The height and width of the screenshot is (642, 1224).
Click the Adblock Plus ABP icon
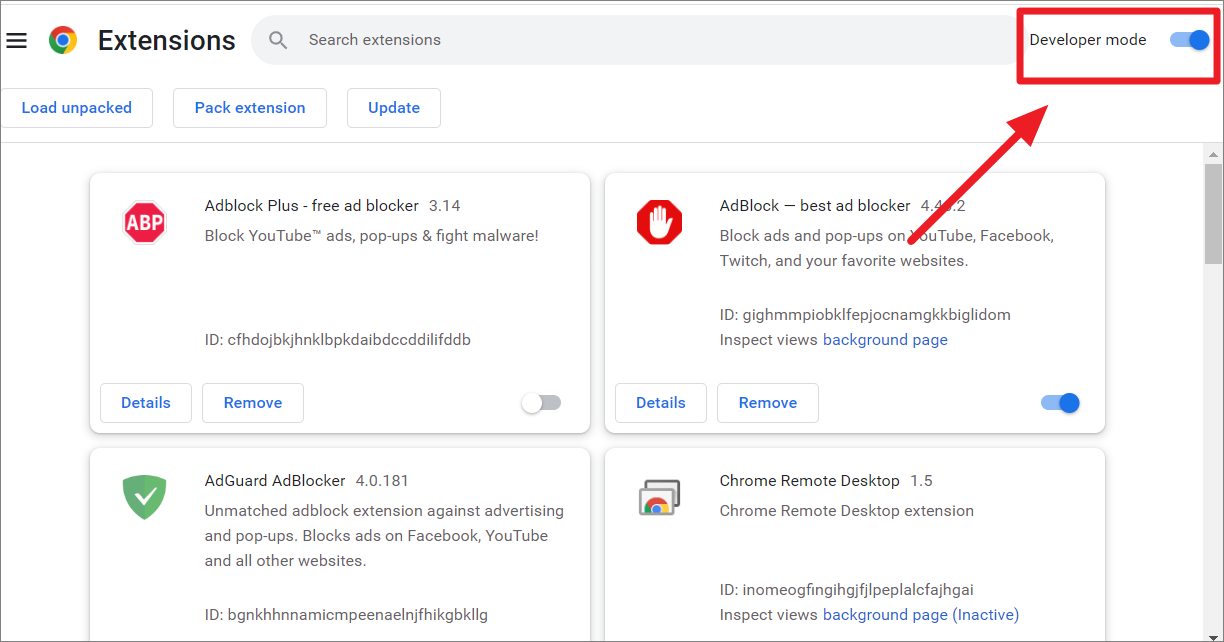click(x=144, y=222)
